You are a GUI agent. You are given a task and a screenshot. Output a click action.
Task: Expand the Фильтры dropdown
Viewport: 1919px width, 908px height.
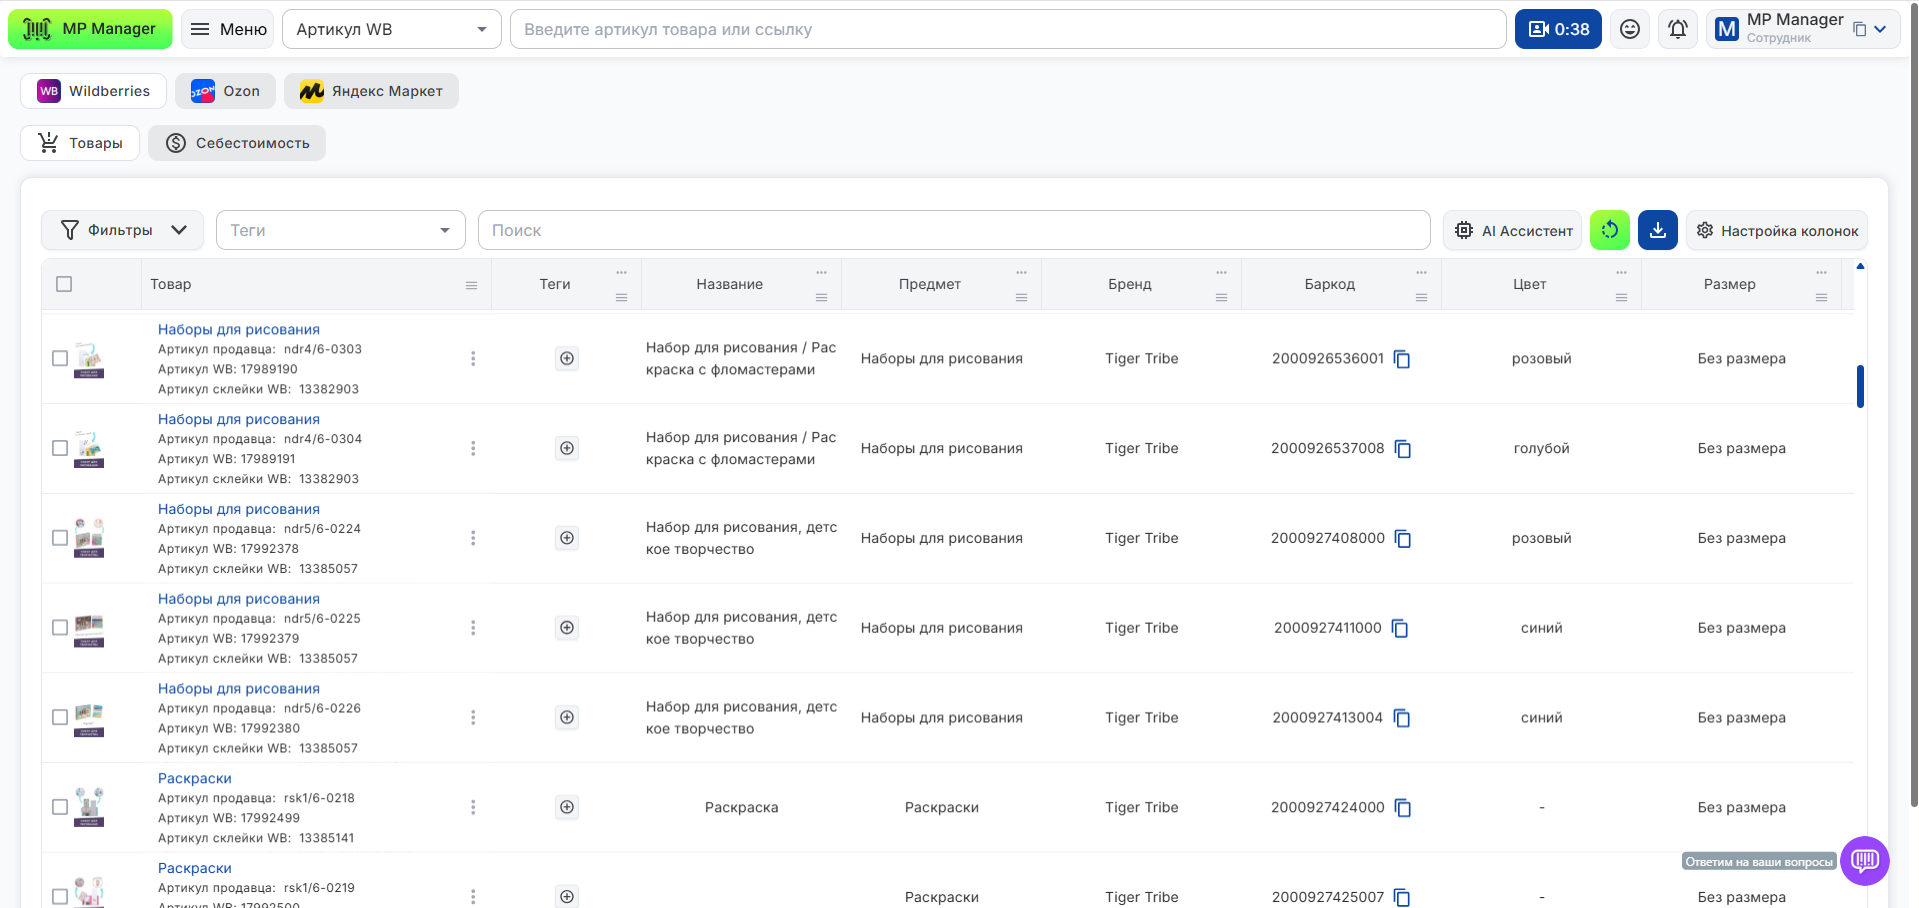click(x=122, y=230)
